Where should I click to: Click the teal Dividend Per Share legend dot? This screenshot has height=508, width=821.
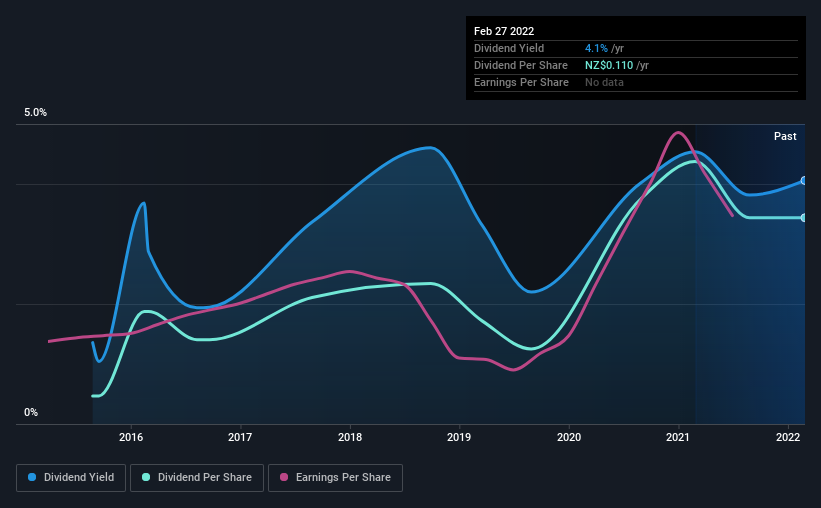click(146, 477)
